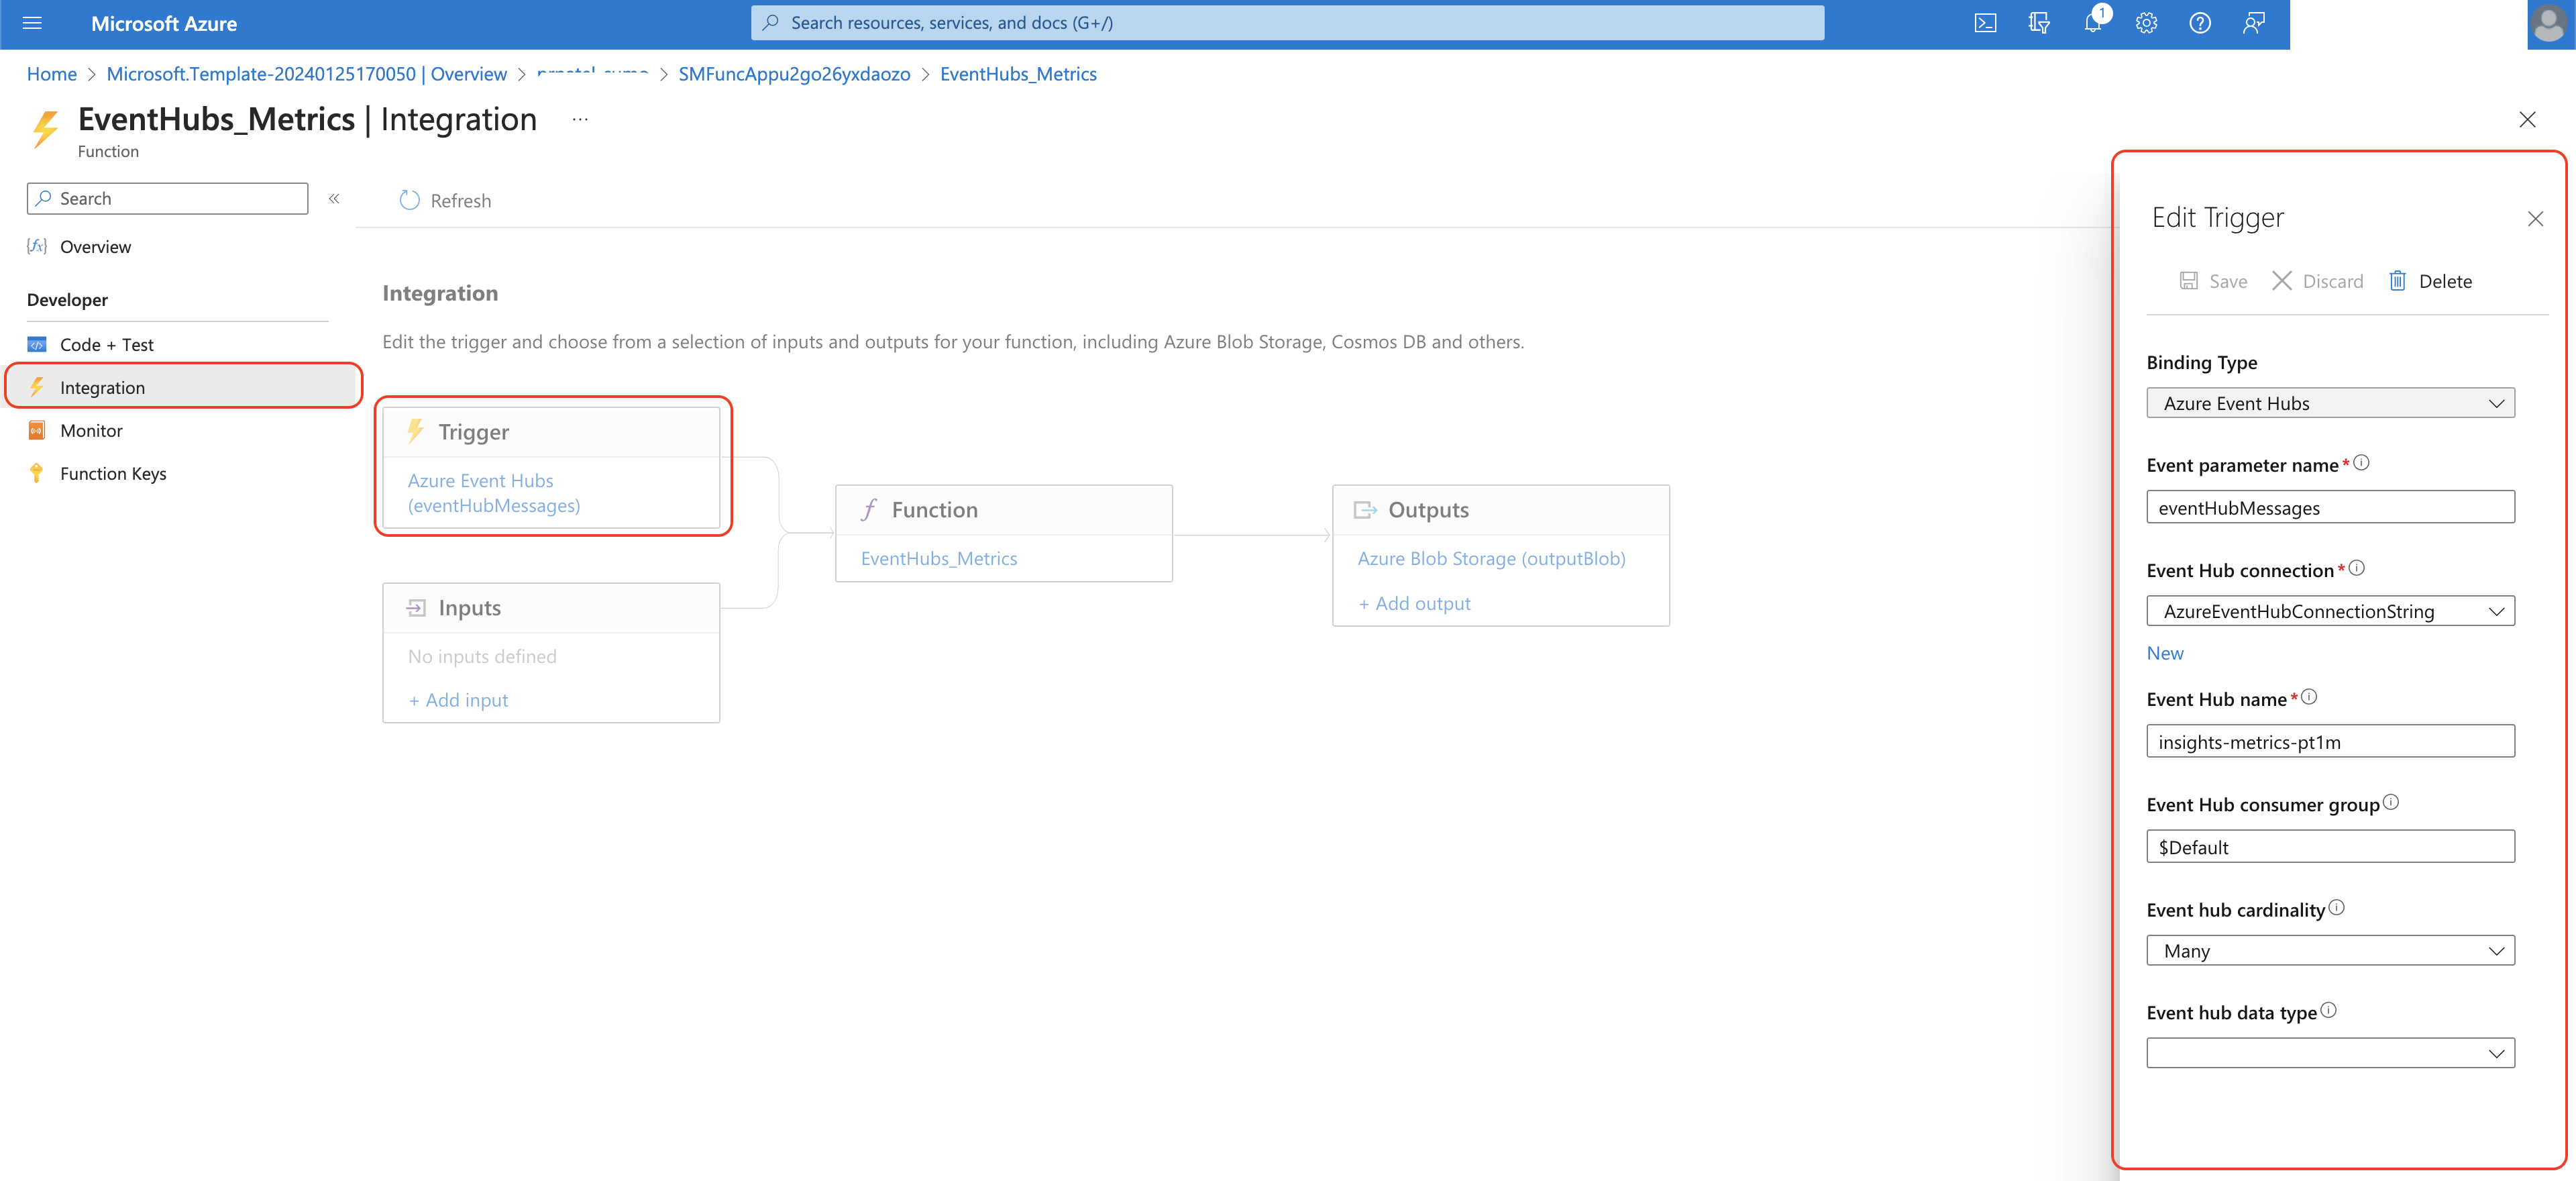Viewport: 2576px width, 1181px height.
Task: Open the feedback icon in header
Action: point(2253,23)
